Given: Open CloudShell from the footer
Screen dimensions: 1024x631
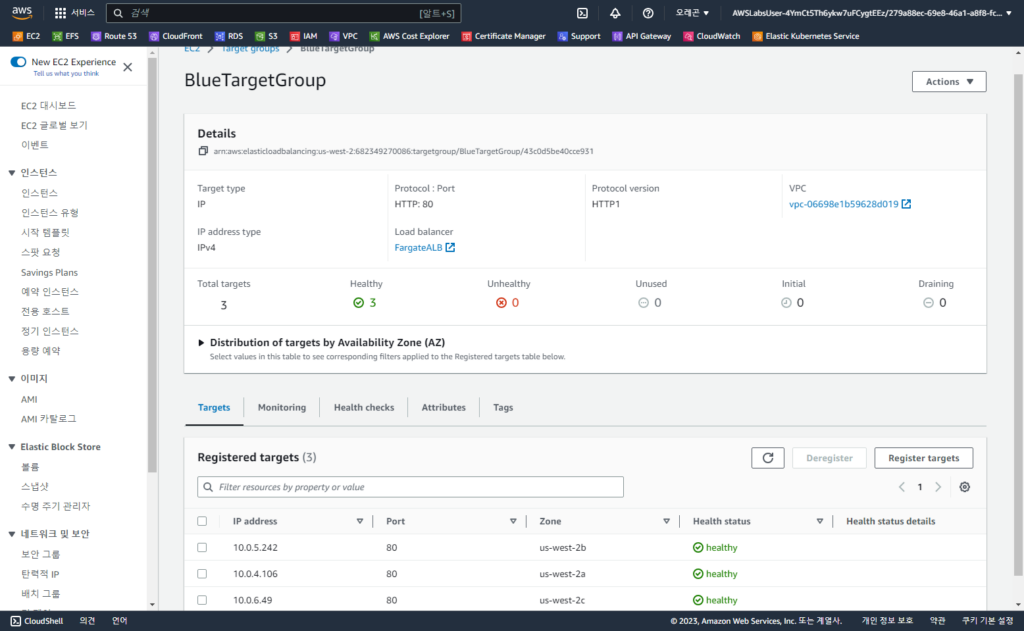Looking at the screenshot, I should [x=37, y=621].
